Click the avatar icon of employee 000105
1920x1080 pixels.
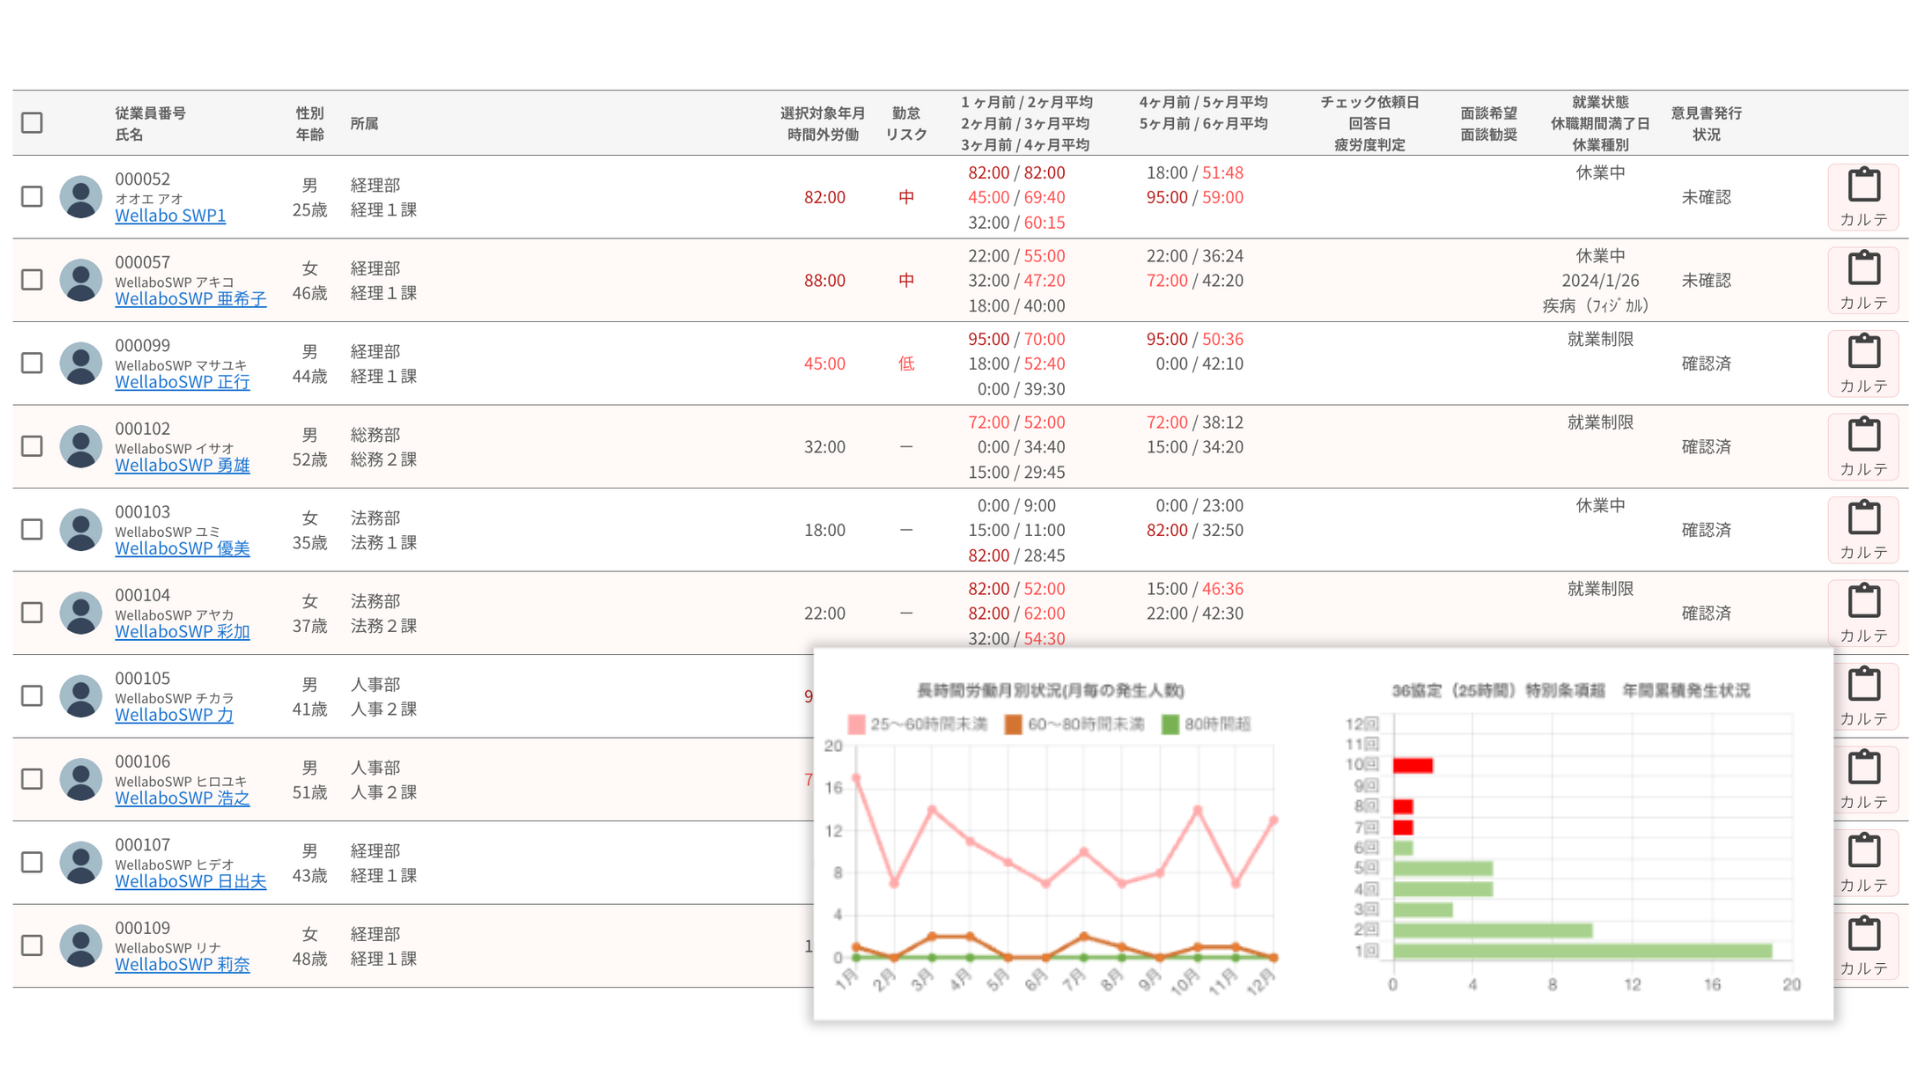tap(81, 696)
